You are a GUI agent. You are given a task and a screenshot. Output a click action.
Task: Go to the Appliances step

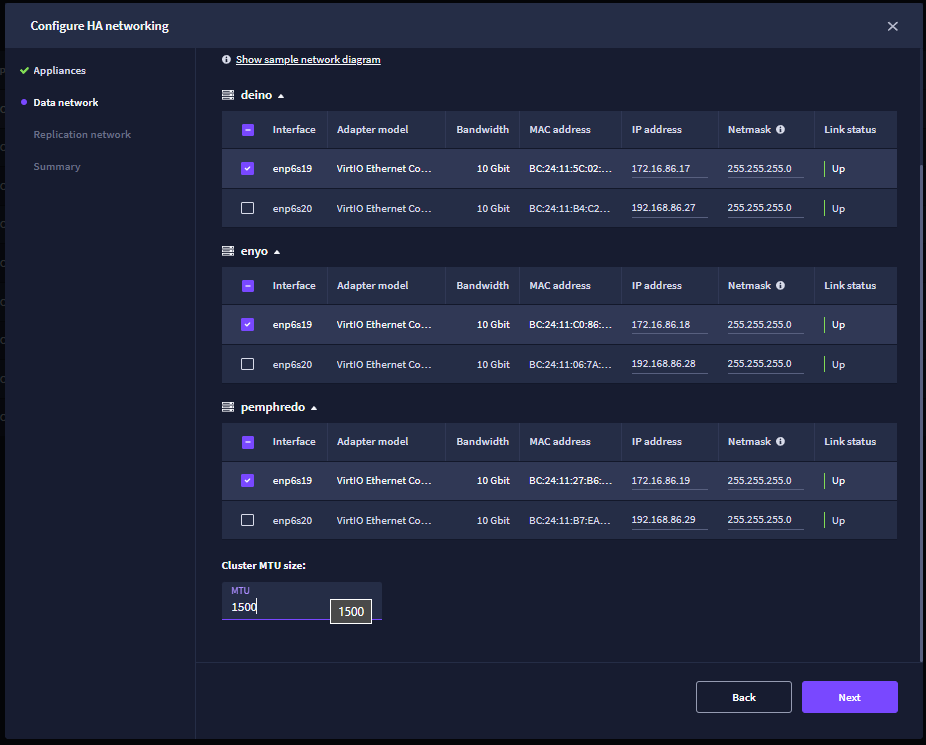point(60,70)
